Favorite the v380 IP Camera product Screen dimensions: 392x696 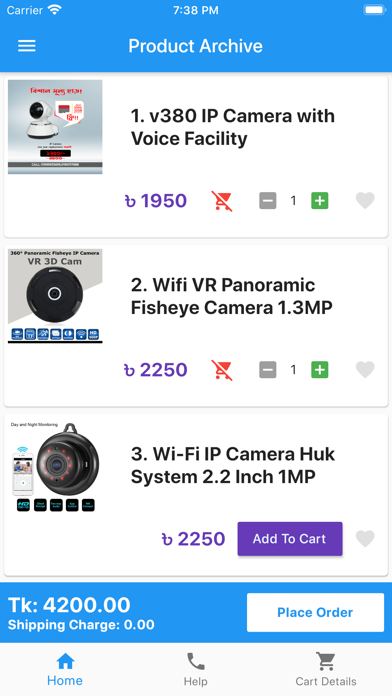pos(365,201)
